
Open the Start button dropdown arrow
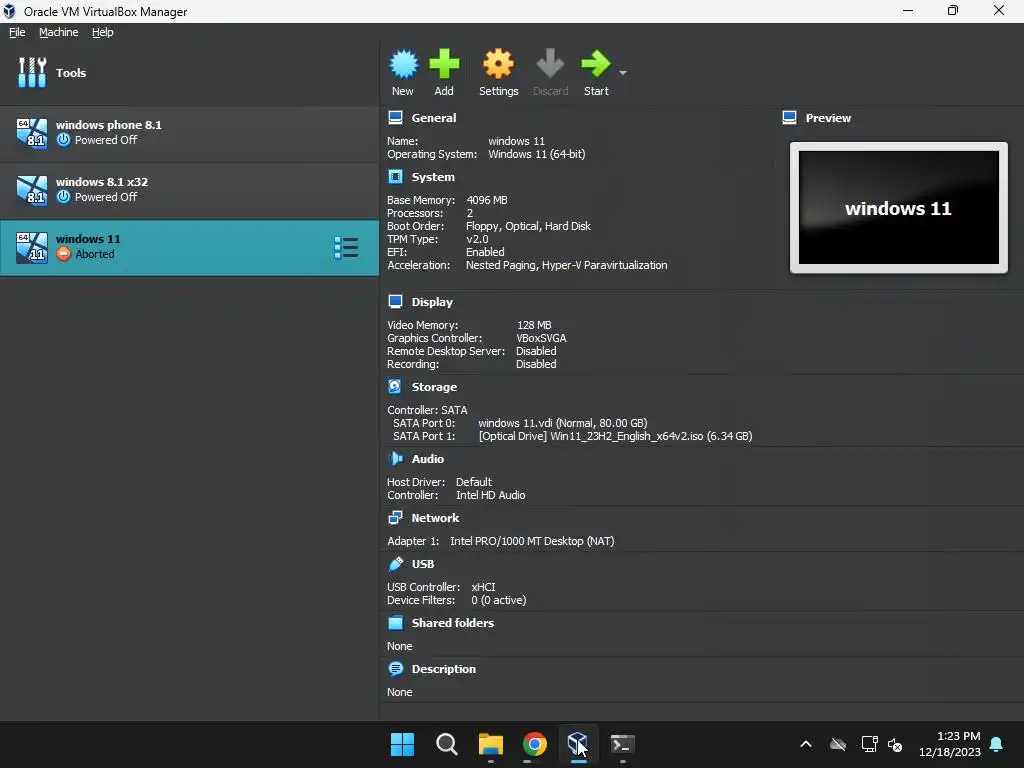622,72
